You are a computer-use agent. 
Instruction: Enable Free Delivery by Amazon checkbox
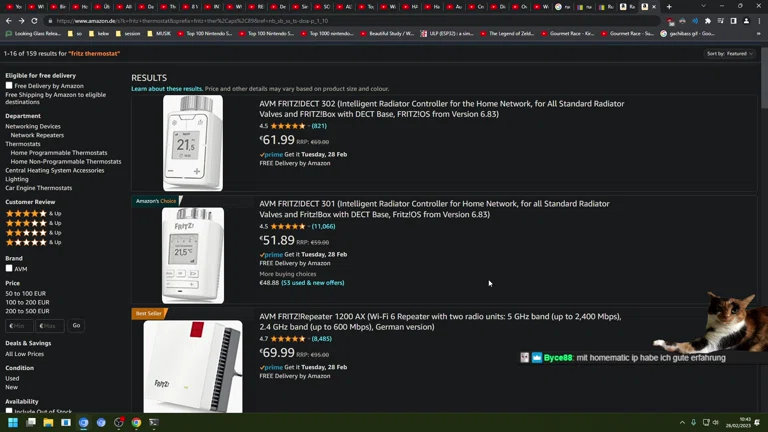tap(9, 86)
